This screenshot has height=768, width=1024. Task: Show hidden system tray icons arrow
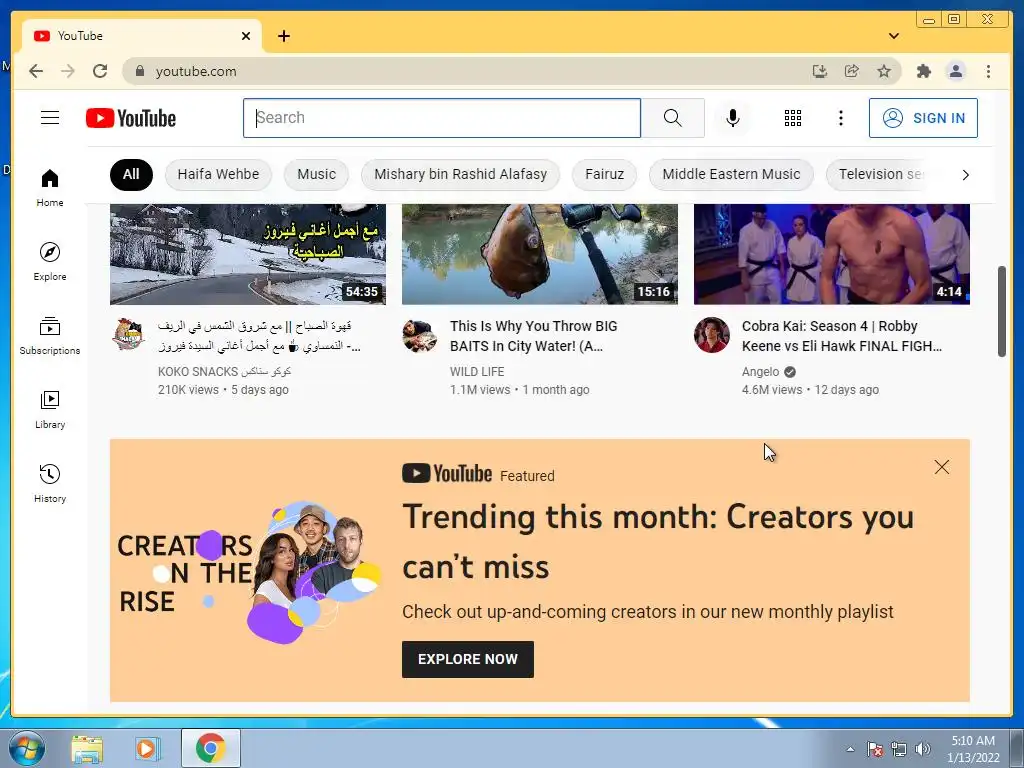pyautogui.click(x=850, y=749)
